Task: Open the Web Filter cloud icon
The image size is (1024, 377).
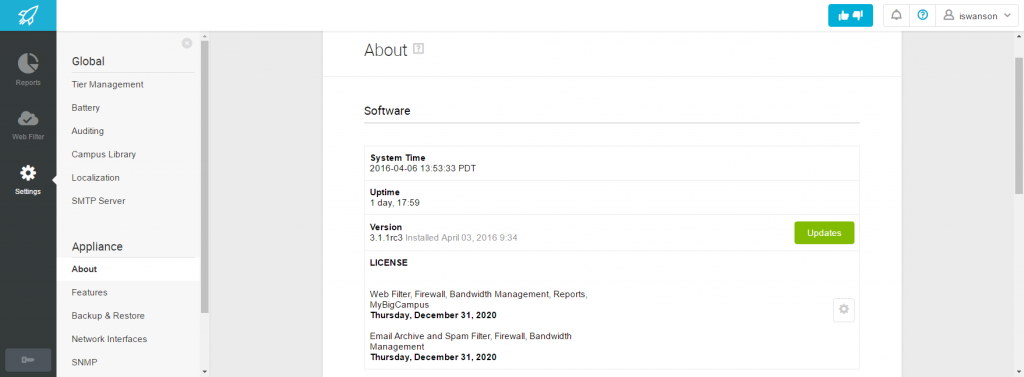Action: pyautogui.click(x=28, y=118)
